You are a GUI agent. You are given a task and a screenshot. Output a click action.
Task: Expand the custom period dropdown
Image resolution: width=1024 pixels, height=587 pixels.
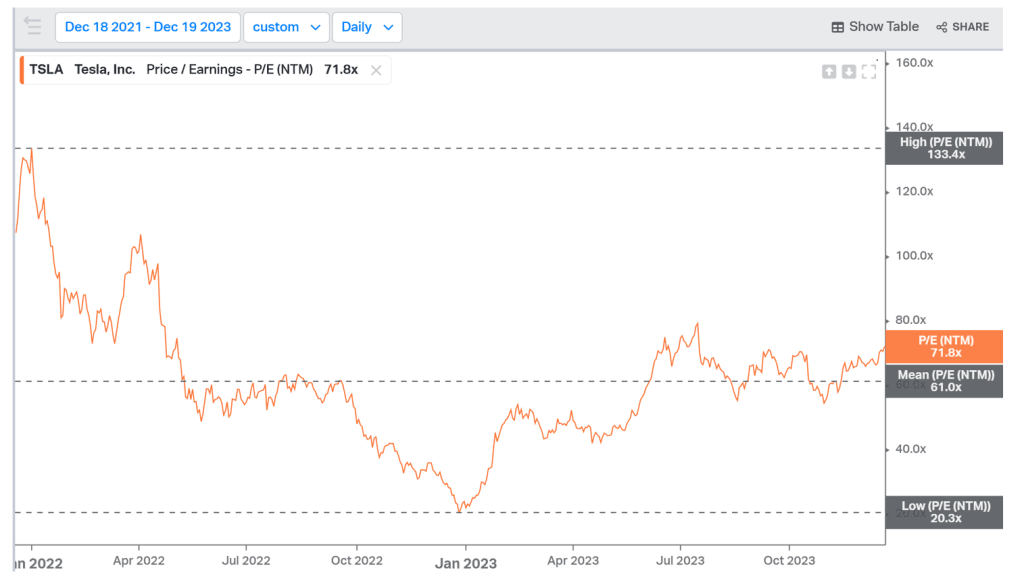point(286,27)
